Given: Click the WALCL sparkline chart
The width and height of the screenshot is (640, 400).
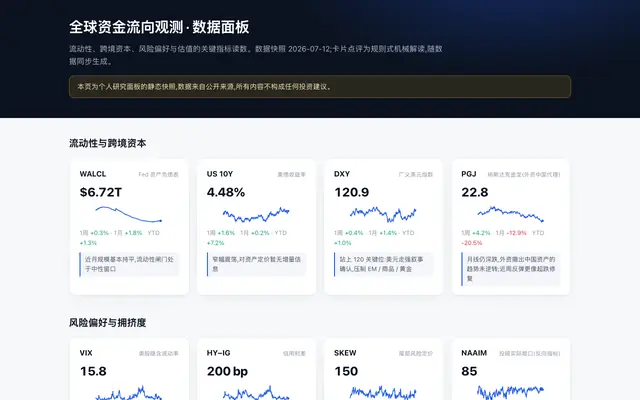Looking at the screenshot, I should click(x=129, y=214).
